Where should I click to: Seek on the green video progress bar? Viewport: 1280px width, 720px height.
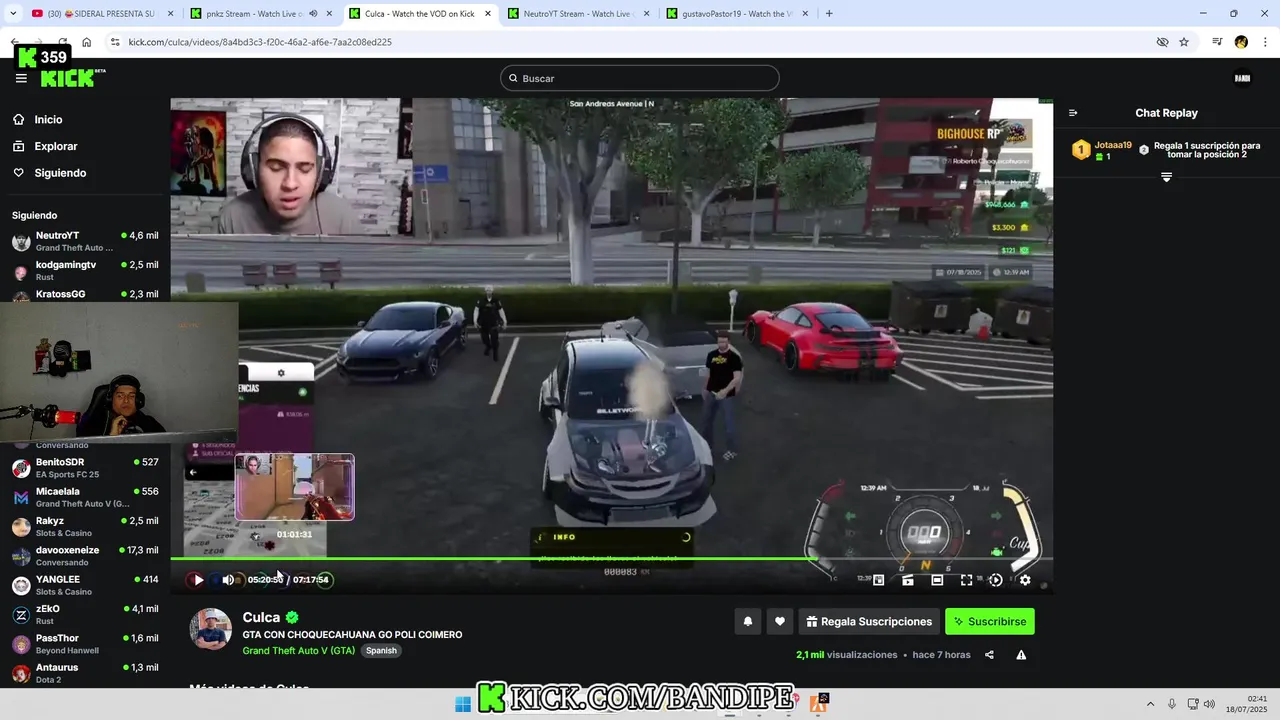611,559
